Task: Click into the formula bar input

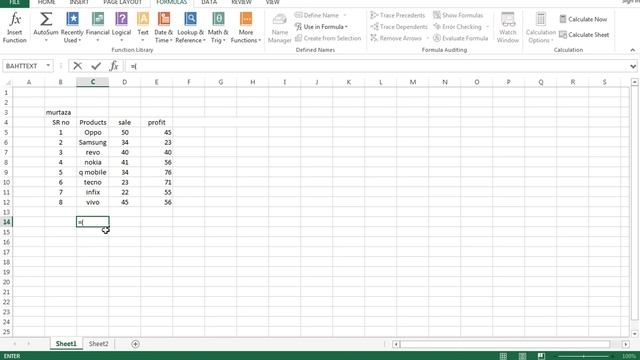Action: click(x=376, y=66)
